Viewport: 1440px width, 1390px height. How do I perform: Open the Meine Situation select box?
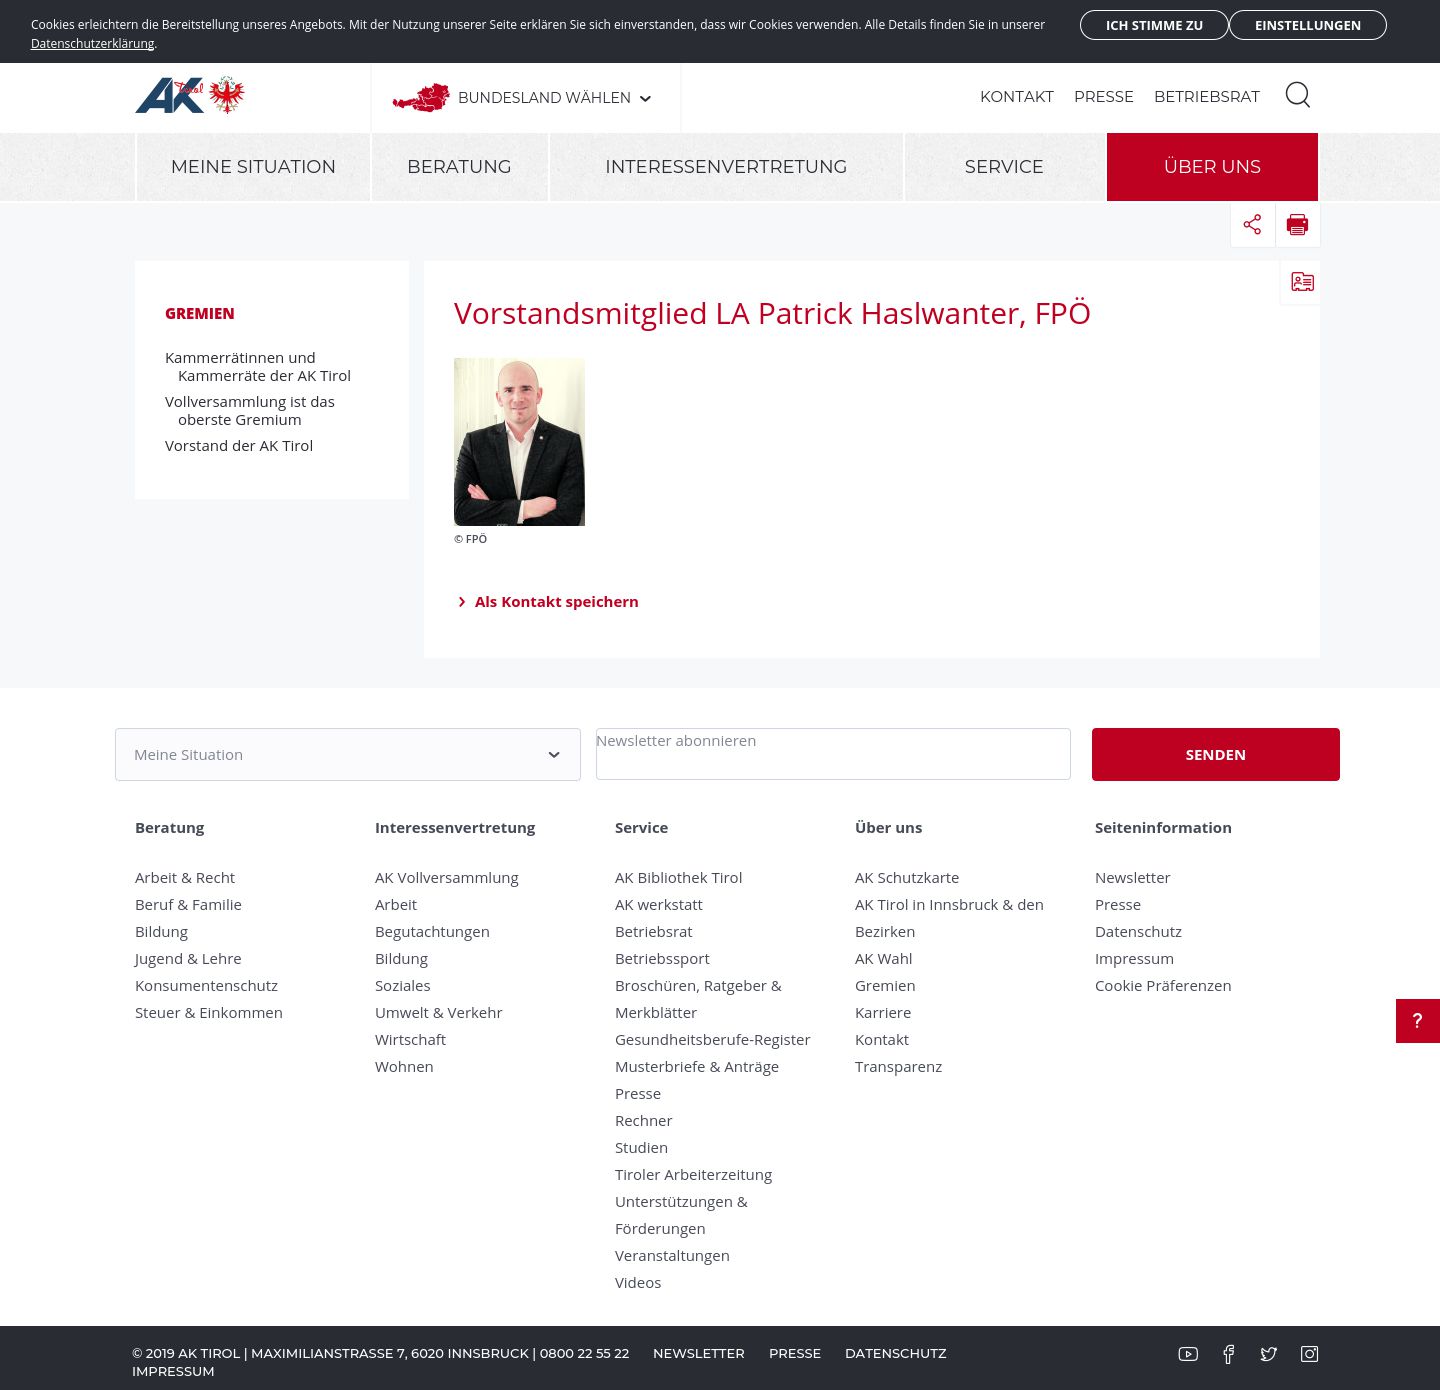click(348, 754)
